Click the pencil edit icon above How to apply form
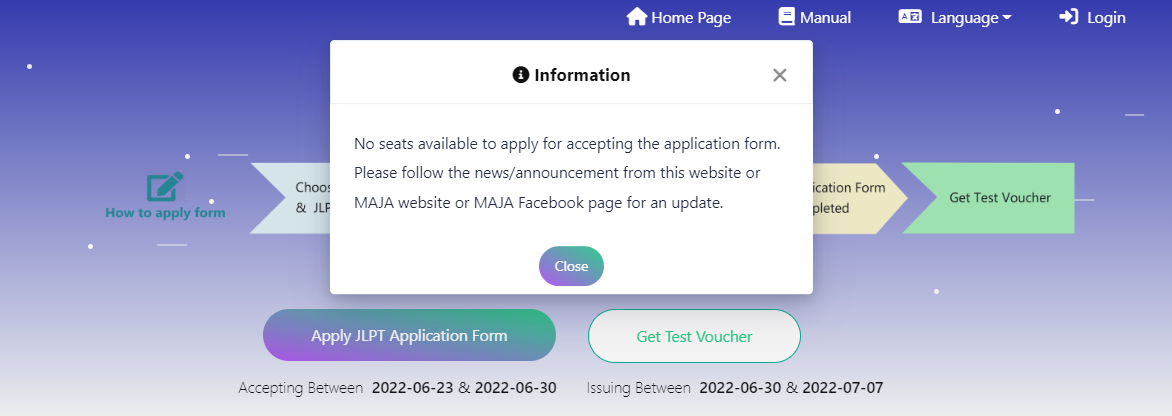1172x416 pixels. tap(164, 187)
